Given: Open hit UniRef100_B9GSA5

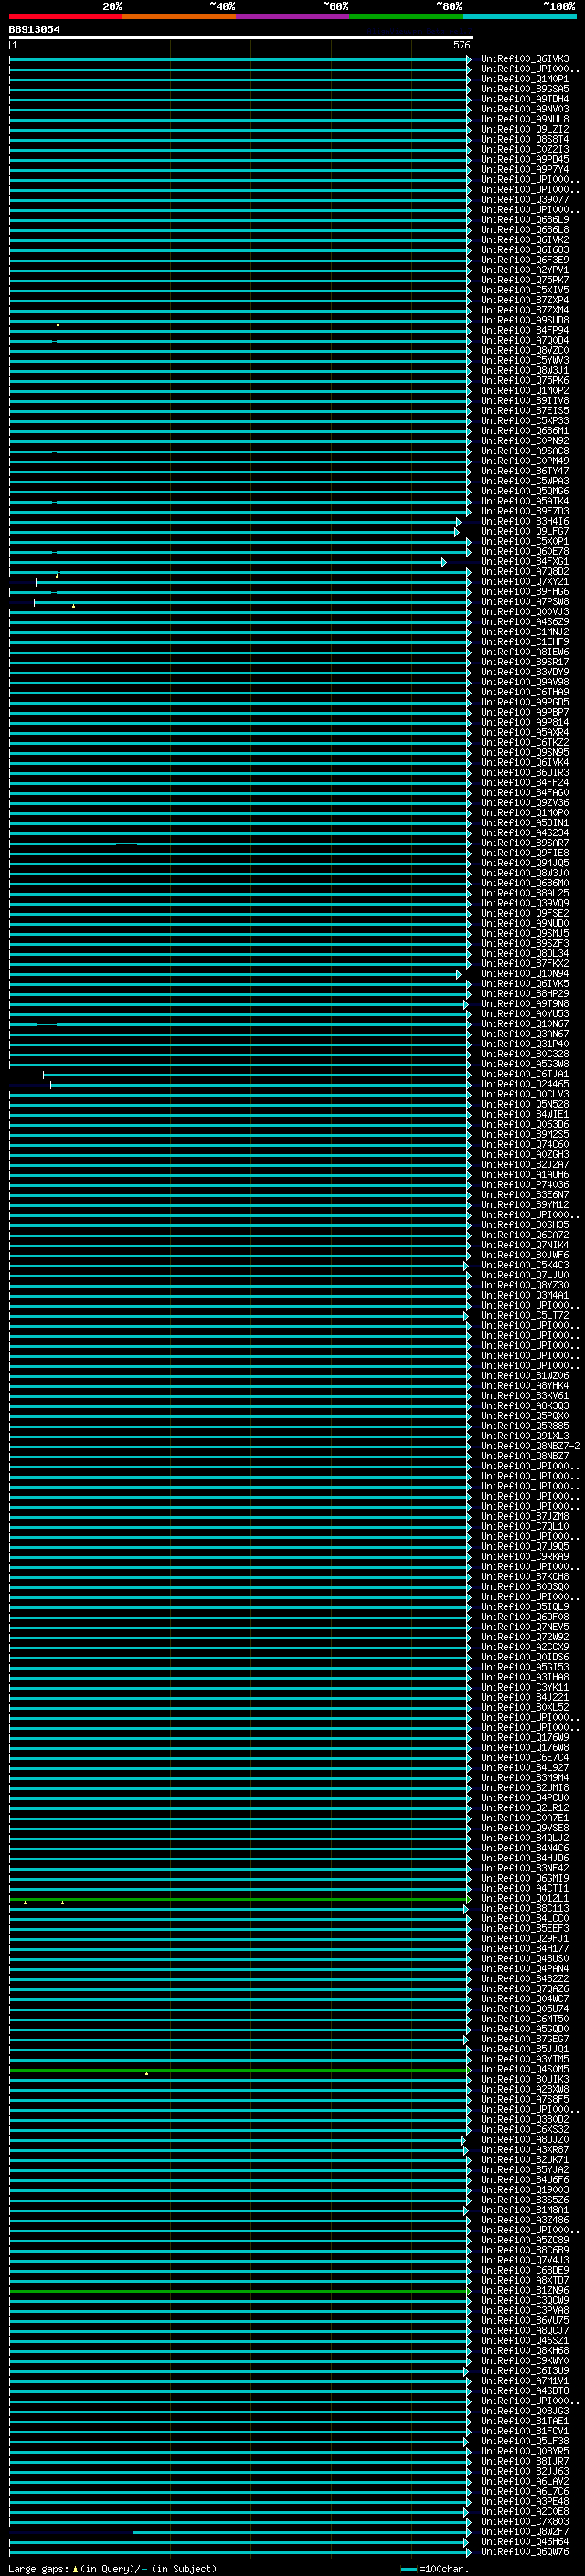Looking at the screenshot, I should pyautogui.click(x=525, y=89).
